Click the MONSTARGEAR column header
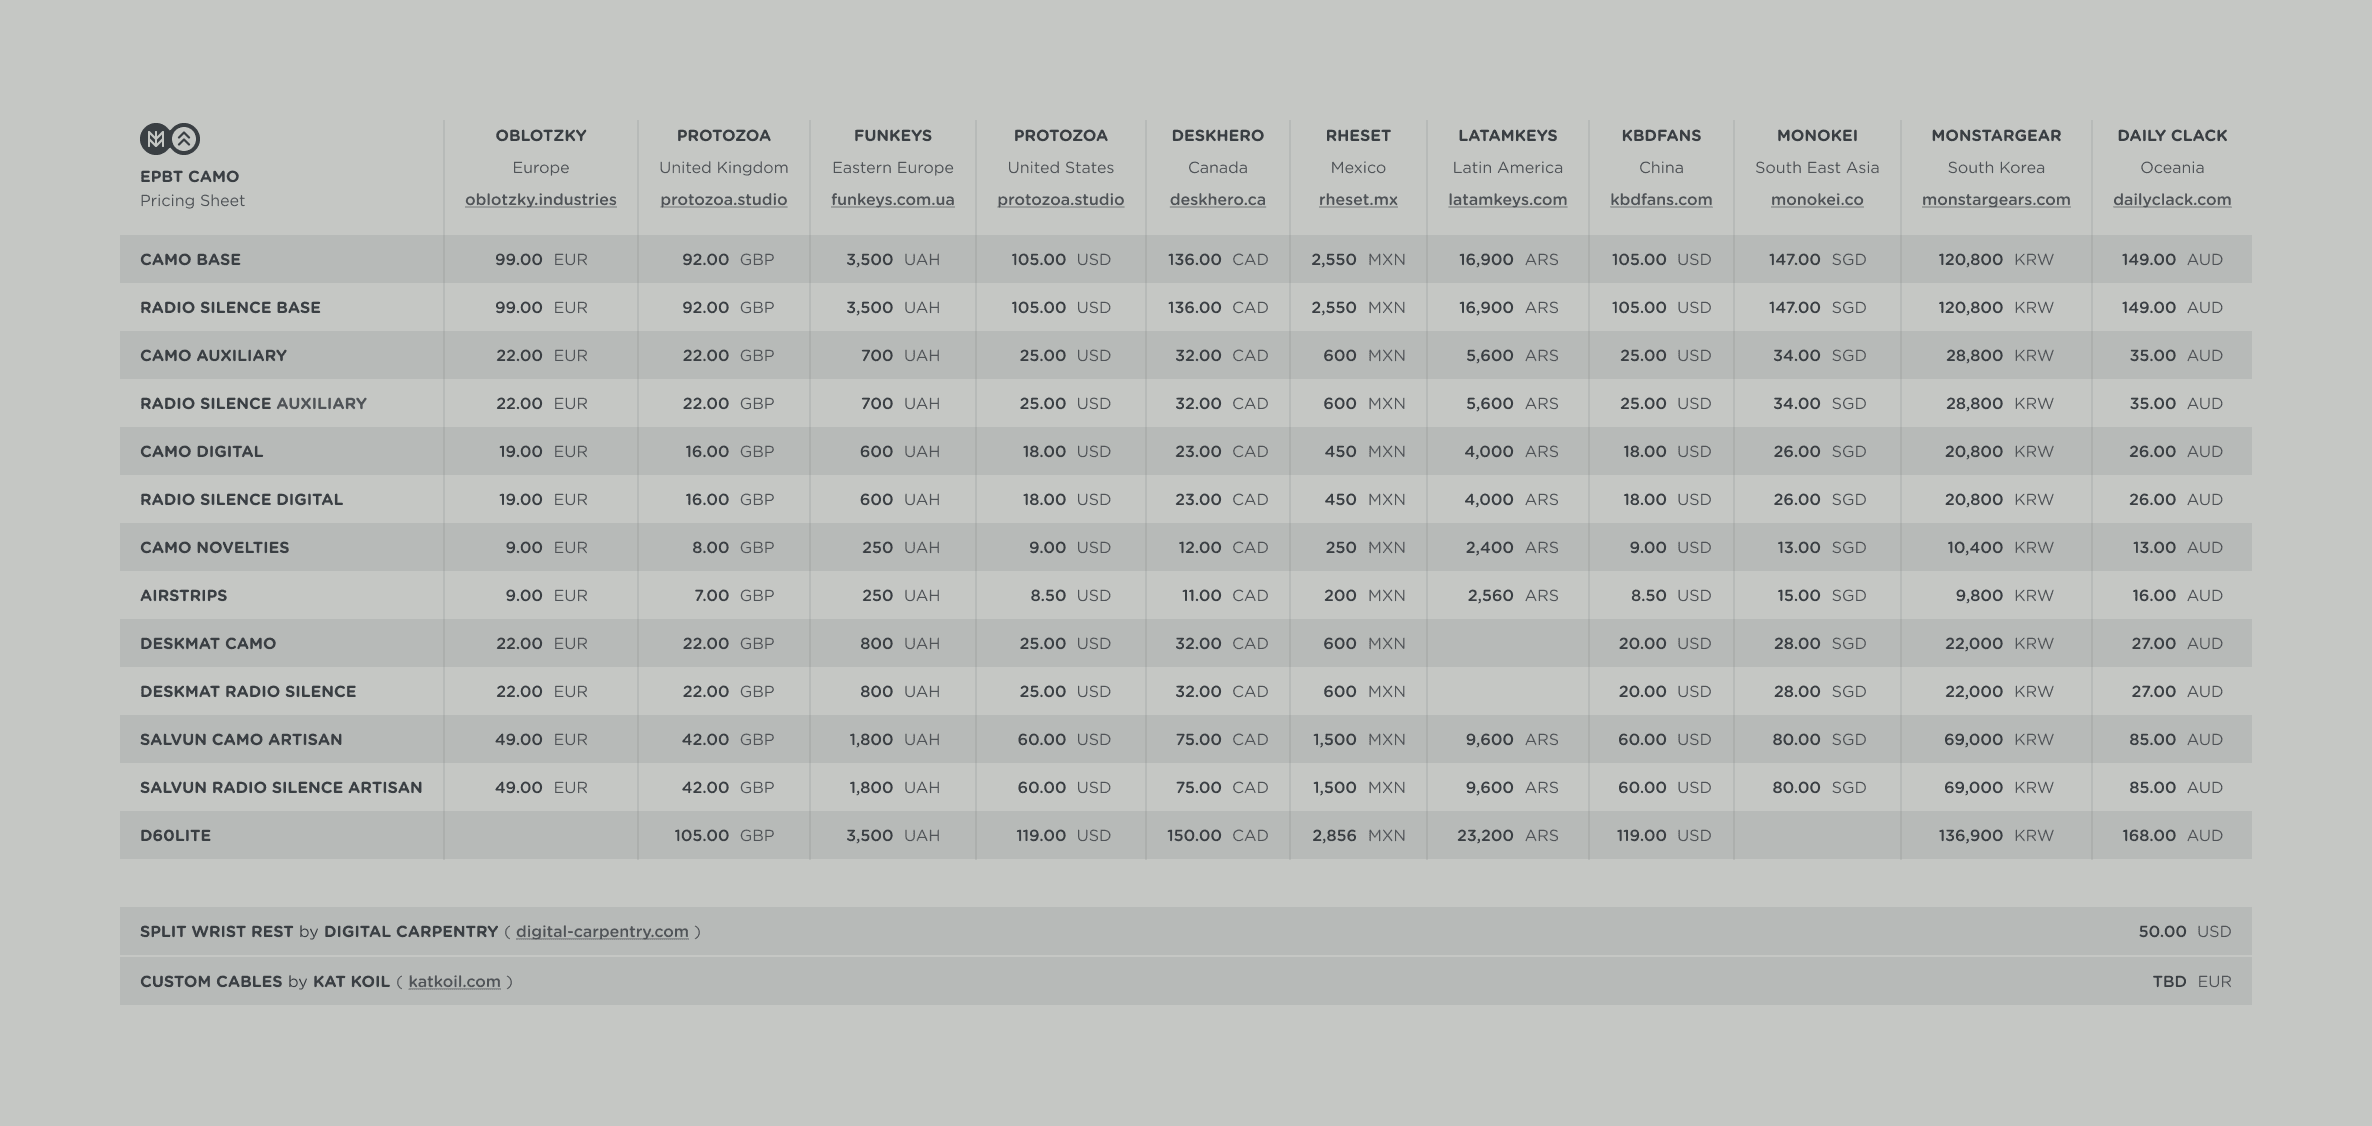 point(1995,136)
